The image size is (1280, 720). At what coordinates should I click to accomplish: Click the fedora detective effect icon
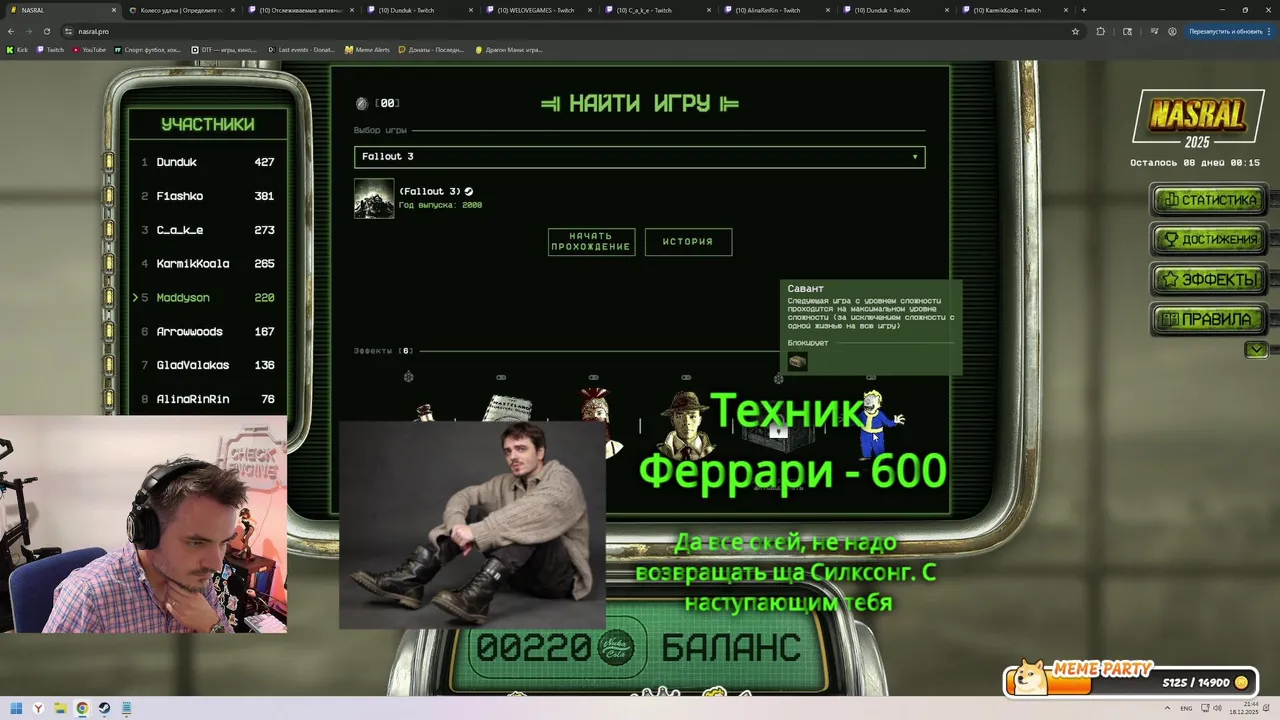(x=686, y=424)
